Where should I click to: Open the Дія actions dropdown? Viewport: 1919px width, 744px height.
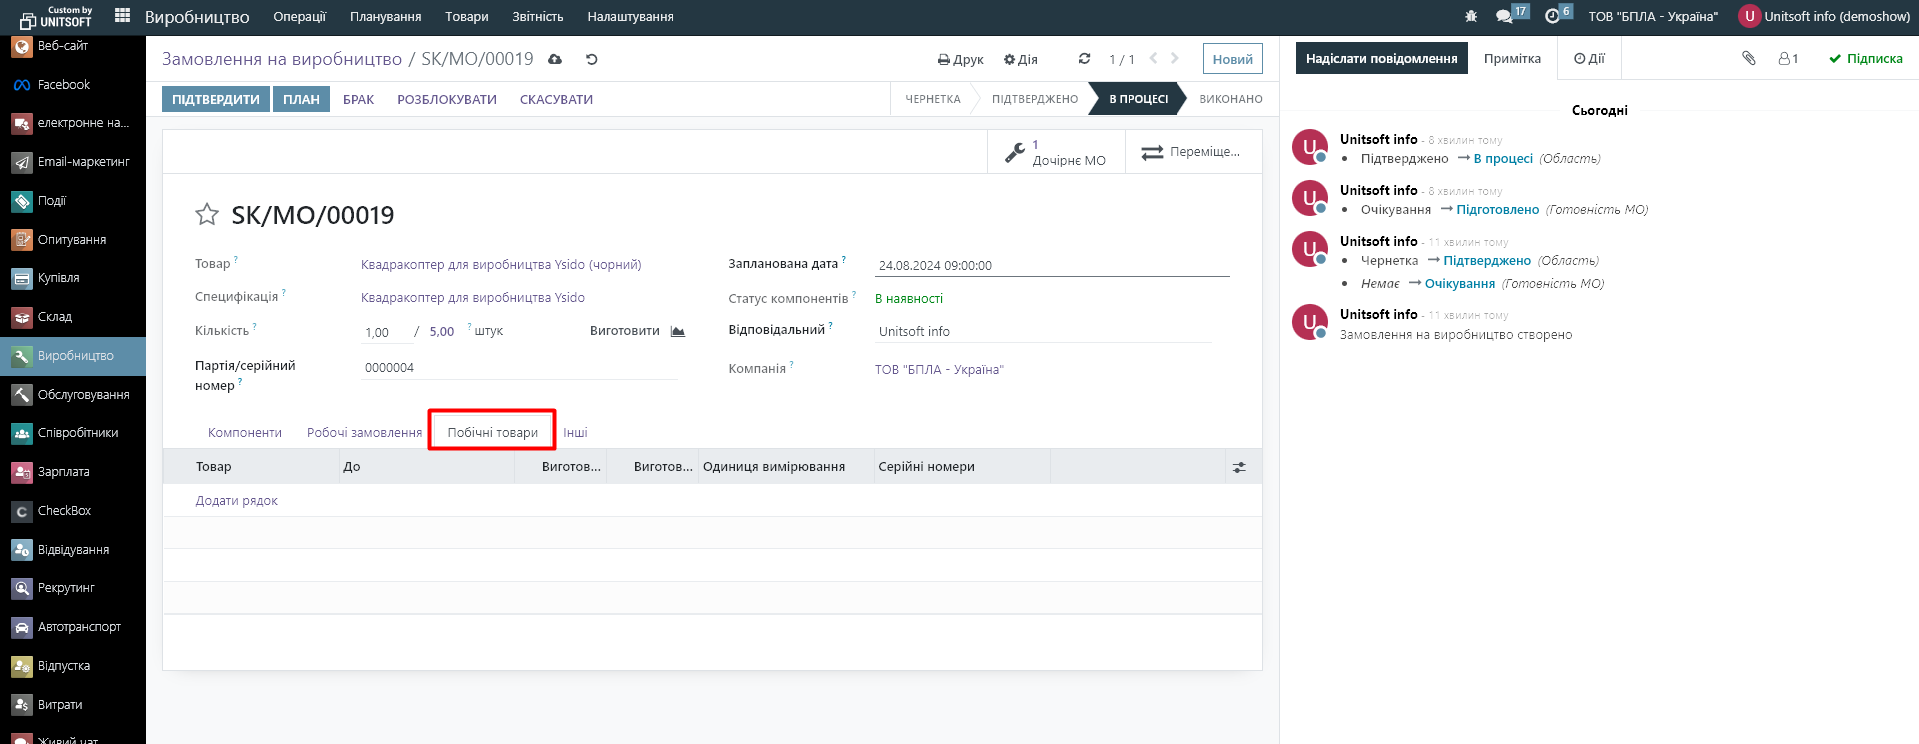pyautogui.click(x=1021, y=59)
